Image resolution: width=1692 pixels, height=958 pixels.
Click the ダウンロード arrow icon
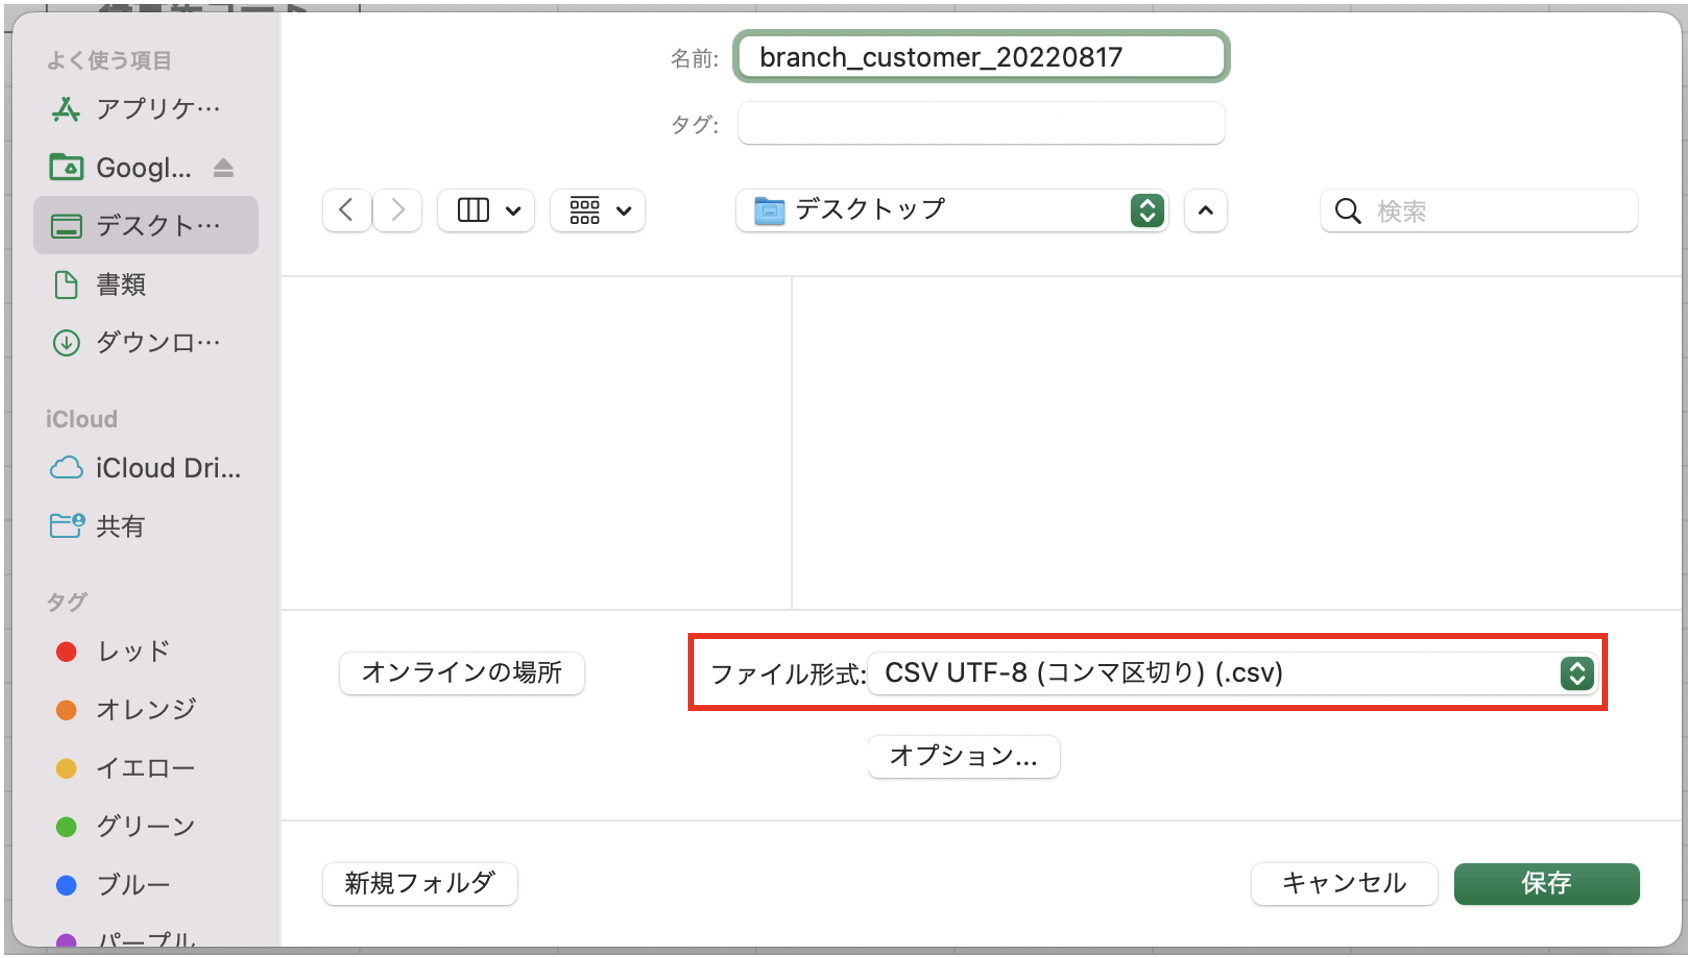tap(66, 343)
